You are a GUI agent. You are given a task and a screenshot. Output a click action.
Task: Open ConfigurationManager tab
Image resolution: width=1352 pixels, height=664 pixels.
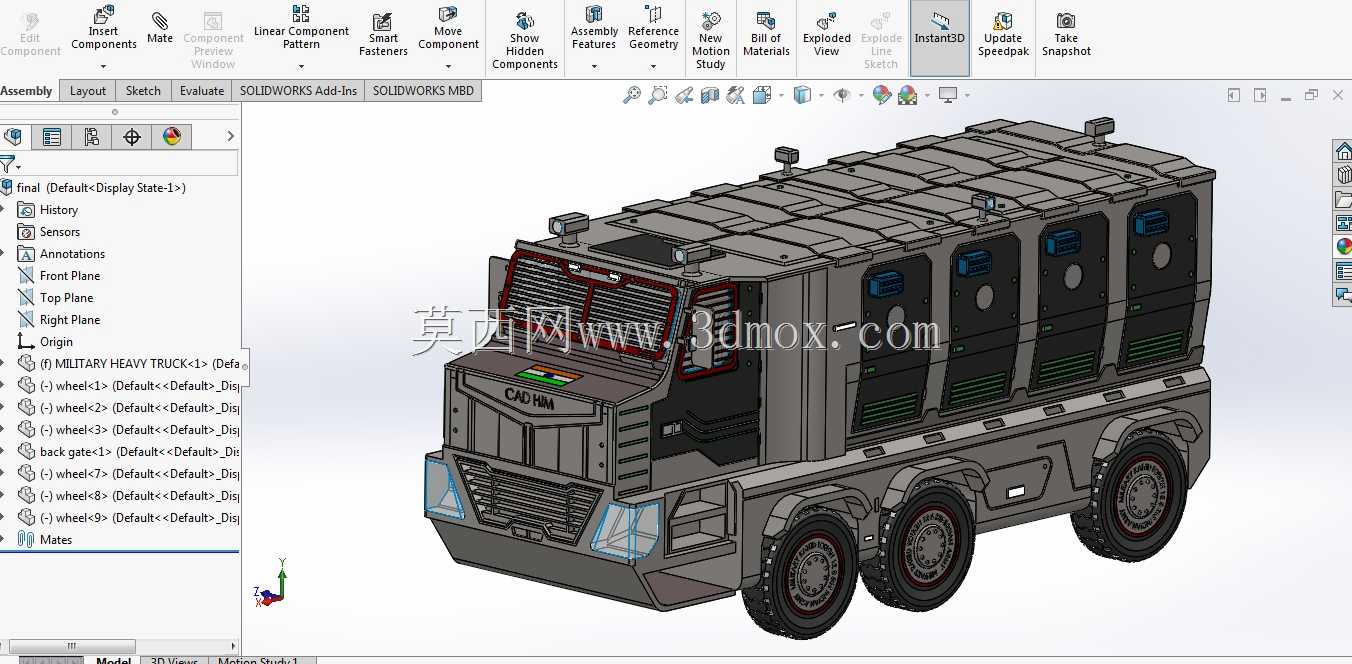pyautogui.click(x=92, y=137)
